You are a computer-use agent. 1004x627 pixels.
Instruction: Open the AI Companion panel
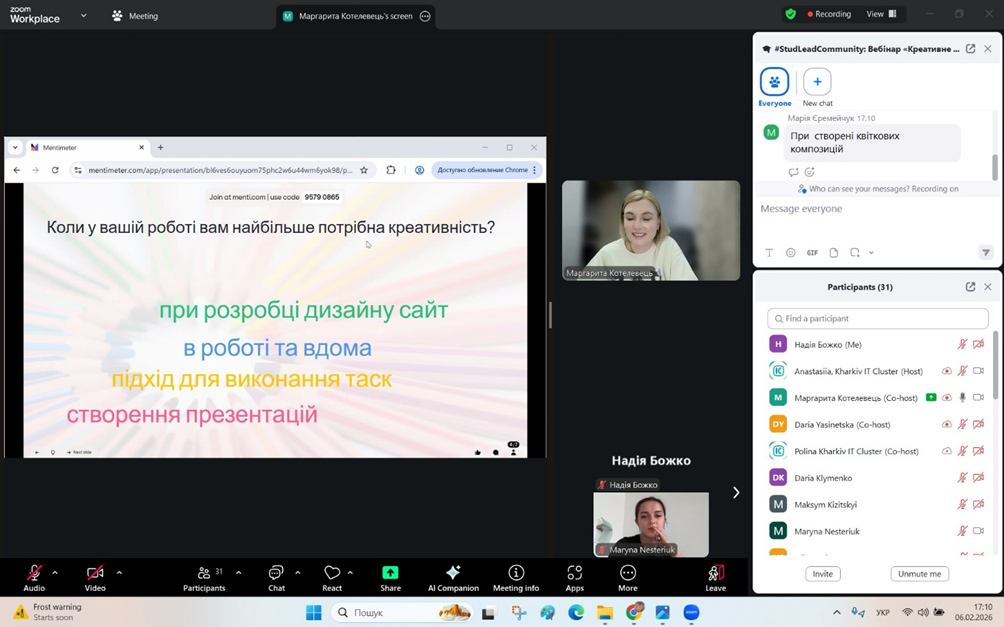tap(453, 576)
